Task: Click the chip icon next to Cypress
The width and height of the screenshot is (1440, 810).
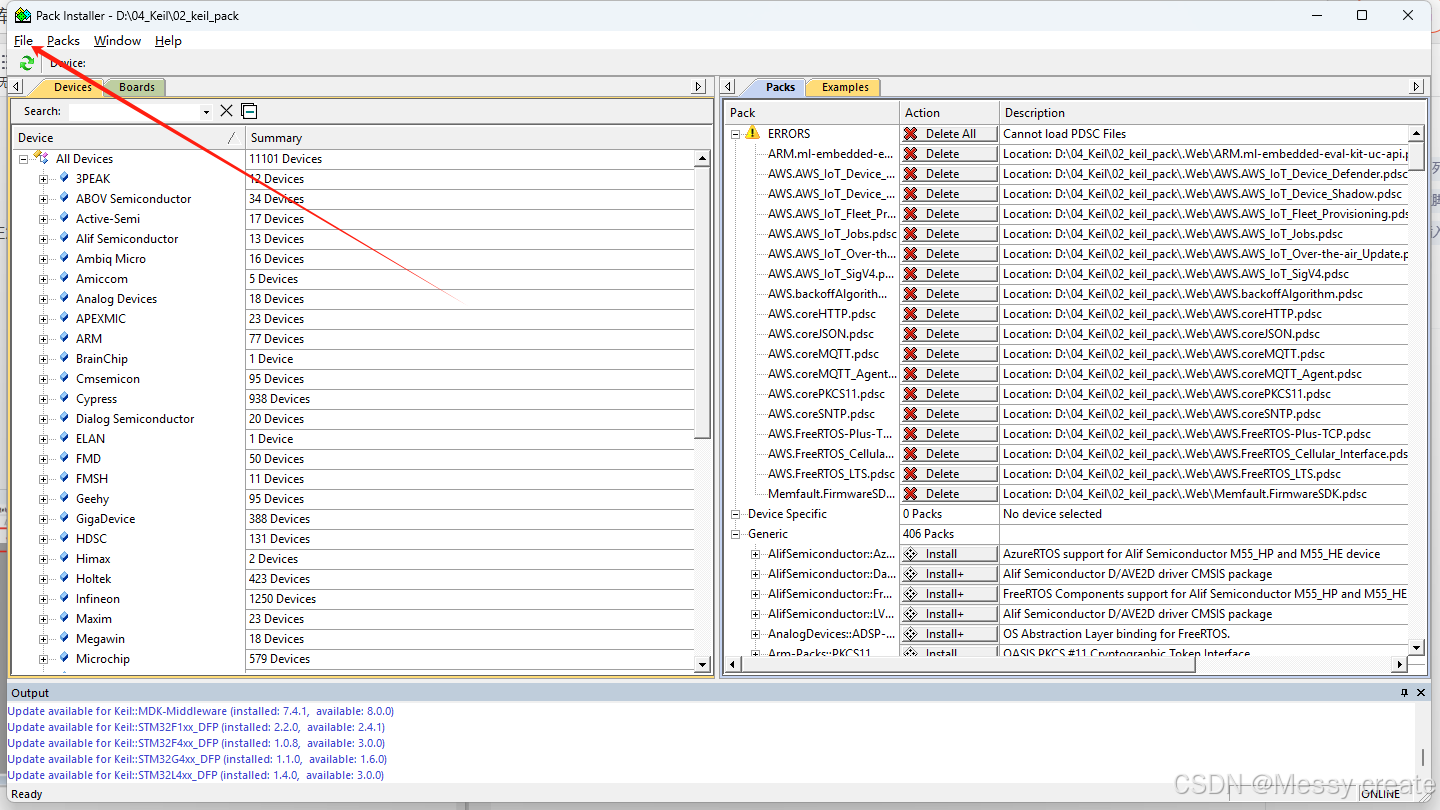Action: [x=64, y=398]
